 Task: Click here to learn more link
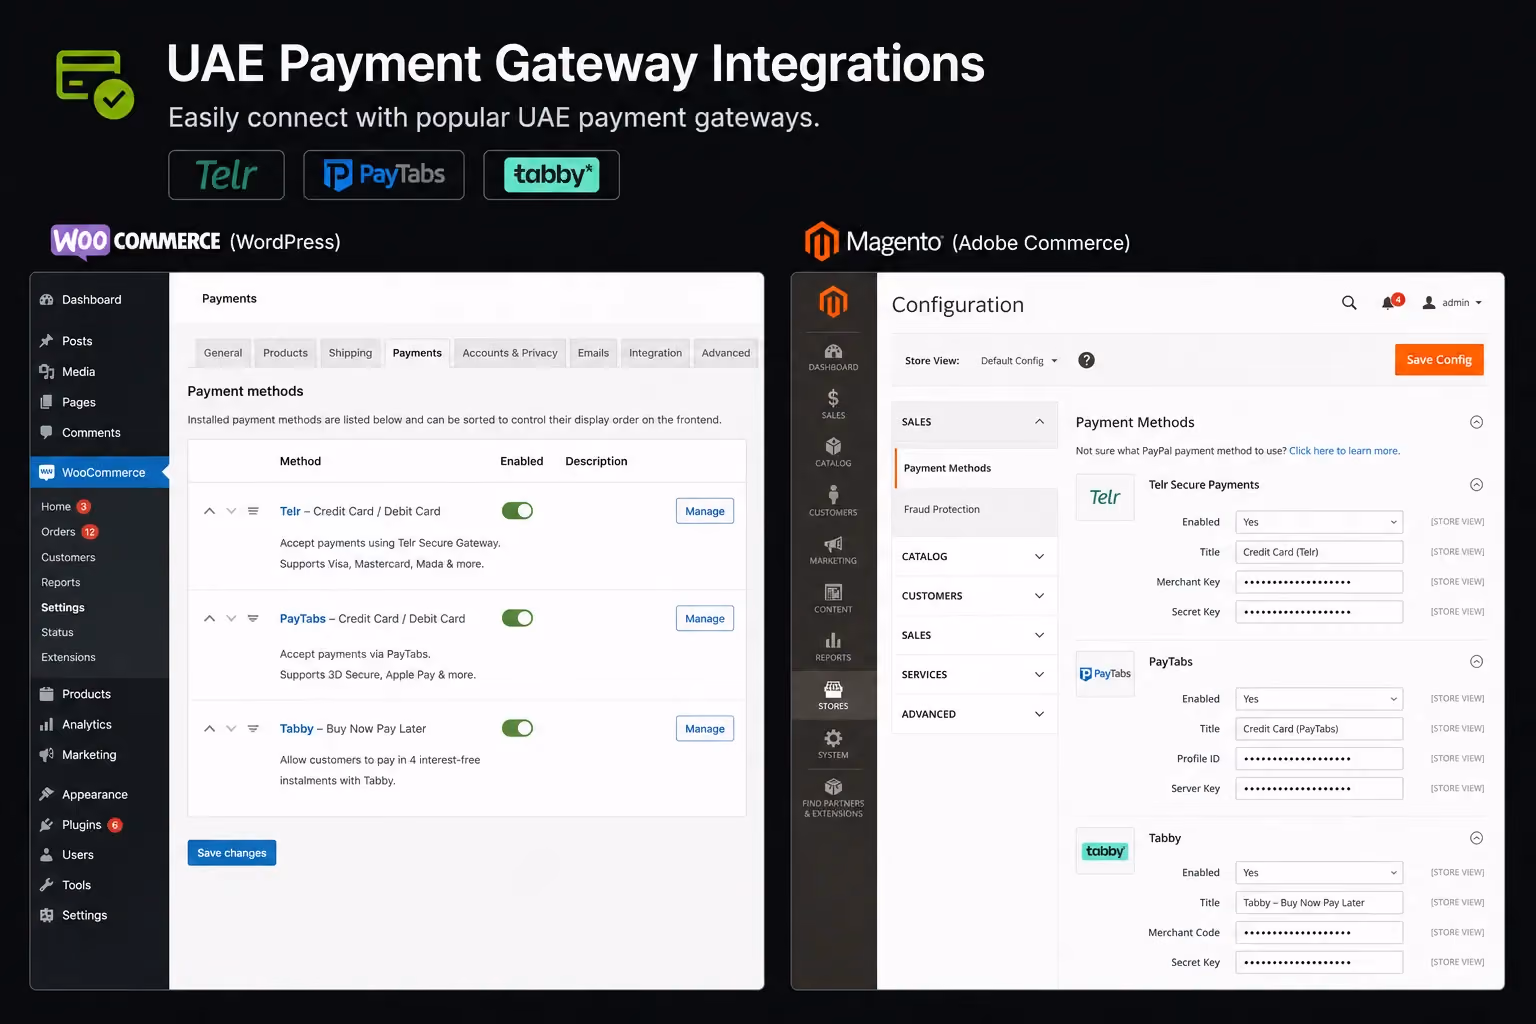click(1344, 451)
